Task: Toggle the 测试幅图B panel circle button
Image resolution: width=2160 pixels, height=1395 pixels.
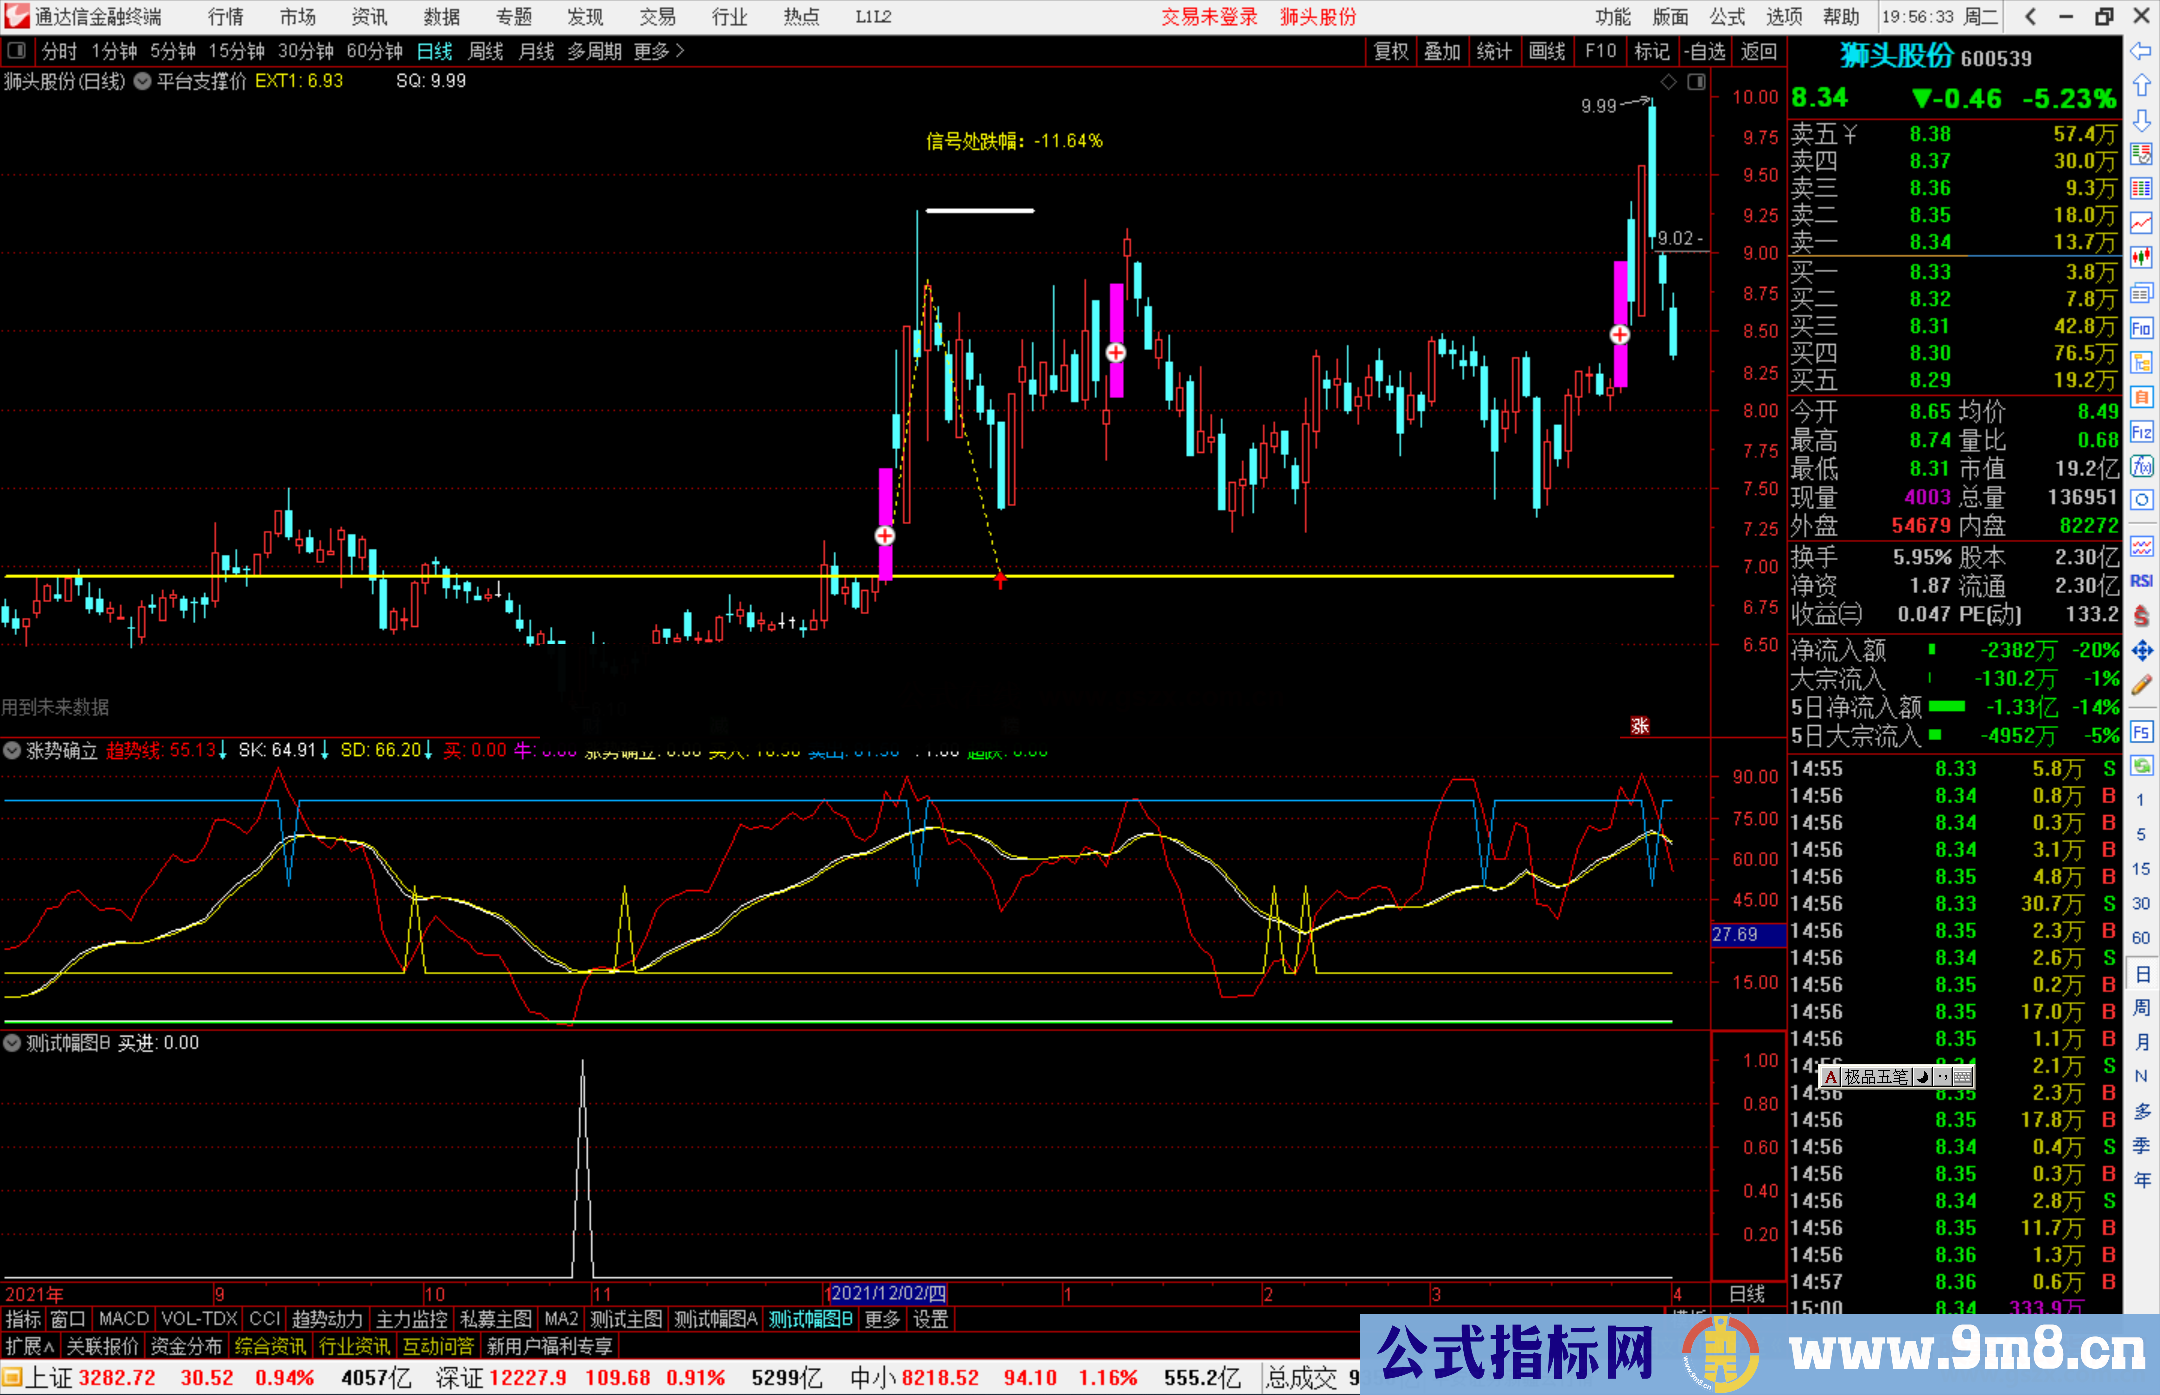Action: (12, 1043)
